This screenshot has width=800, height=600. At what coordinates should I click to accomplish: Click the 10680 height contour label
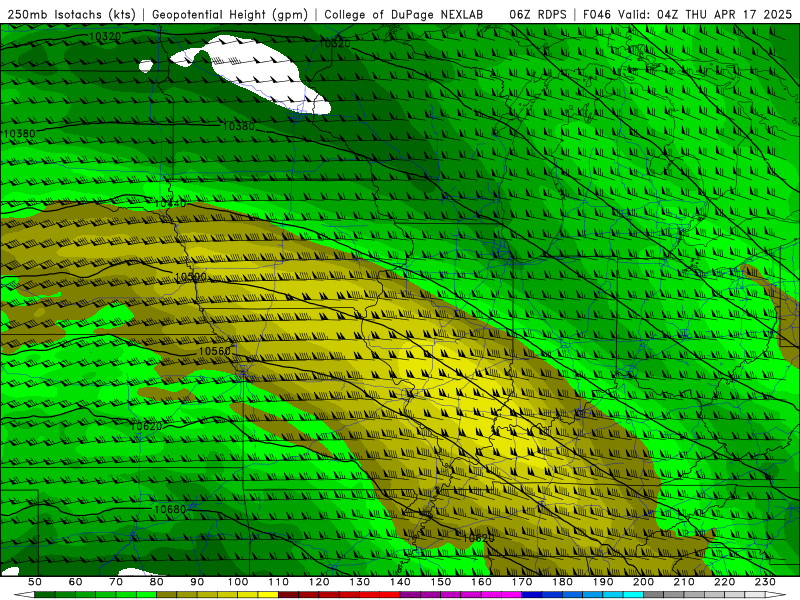click(170, 509)
